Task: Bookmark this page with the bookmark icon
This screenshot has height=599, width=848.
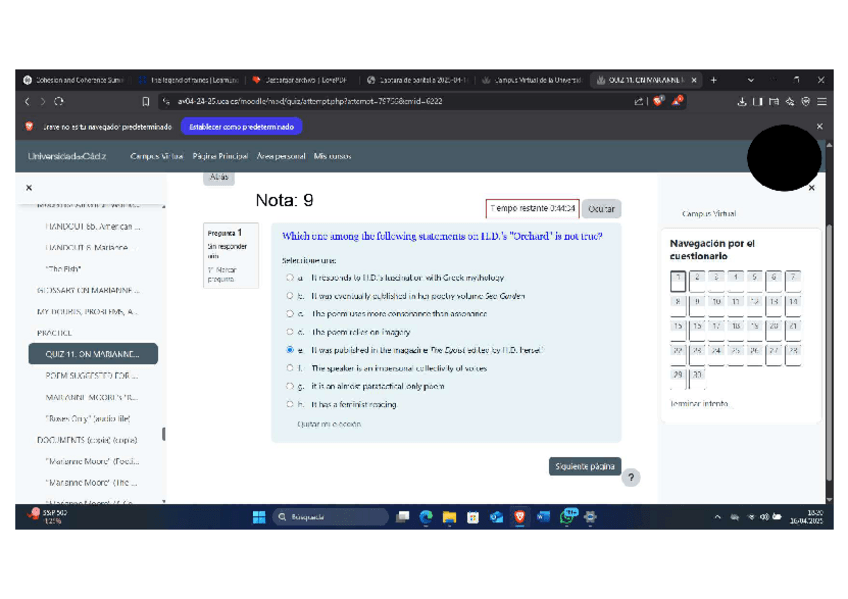Action: 145,101
